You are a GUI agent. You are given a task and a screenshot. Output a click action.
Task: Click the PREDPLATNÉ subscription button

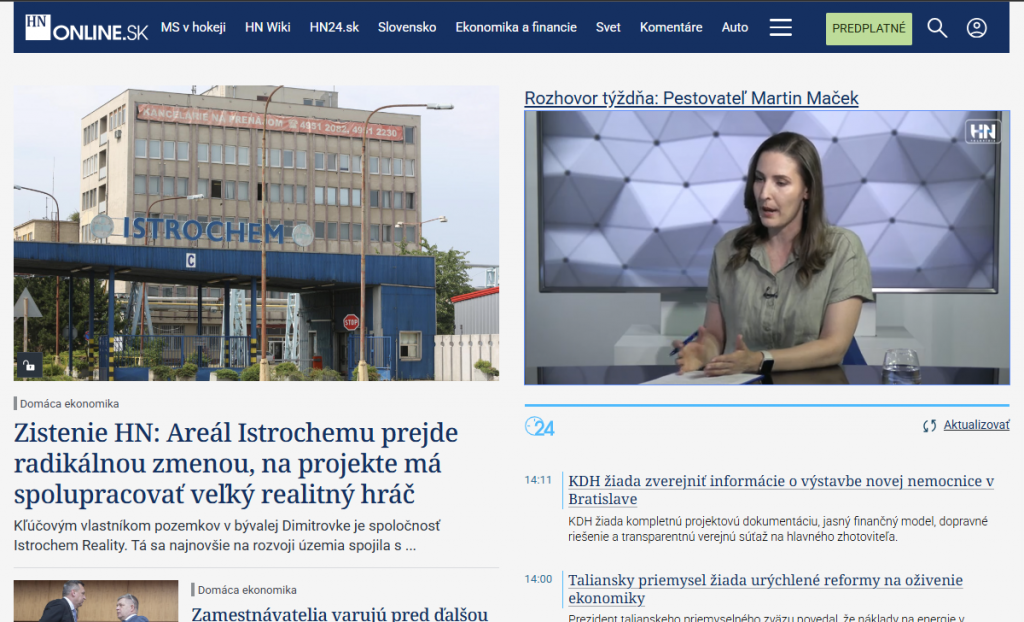(869, 29)
